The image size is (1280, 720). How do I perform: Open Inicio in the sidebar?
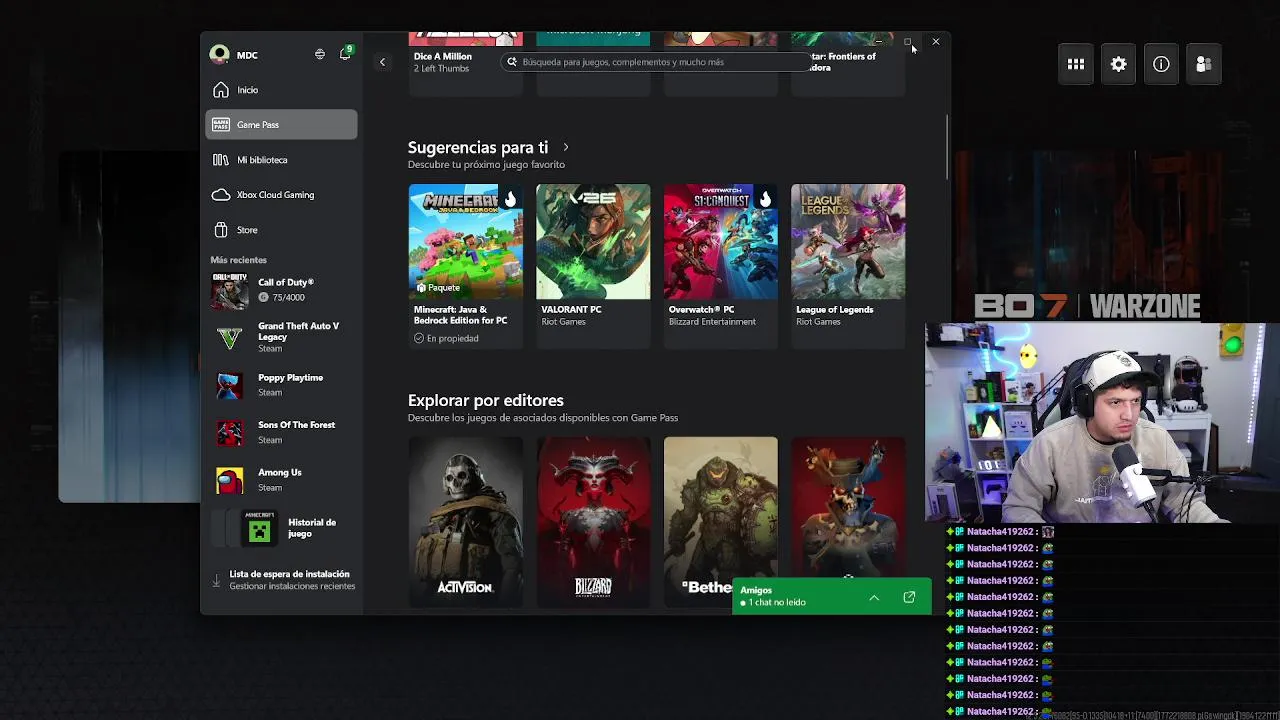[281, 90]
